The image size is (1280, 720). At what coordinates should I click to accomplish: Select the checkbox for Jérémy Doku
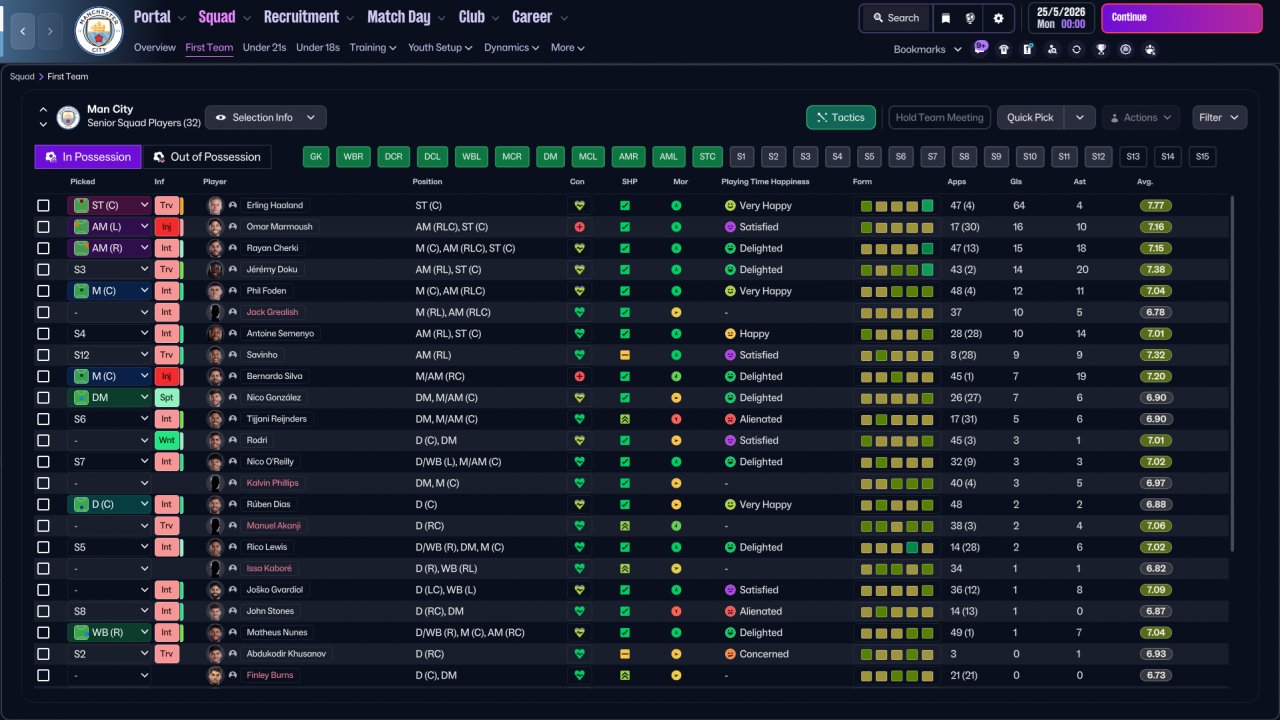pos(43,270)
